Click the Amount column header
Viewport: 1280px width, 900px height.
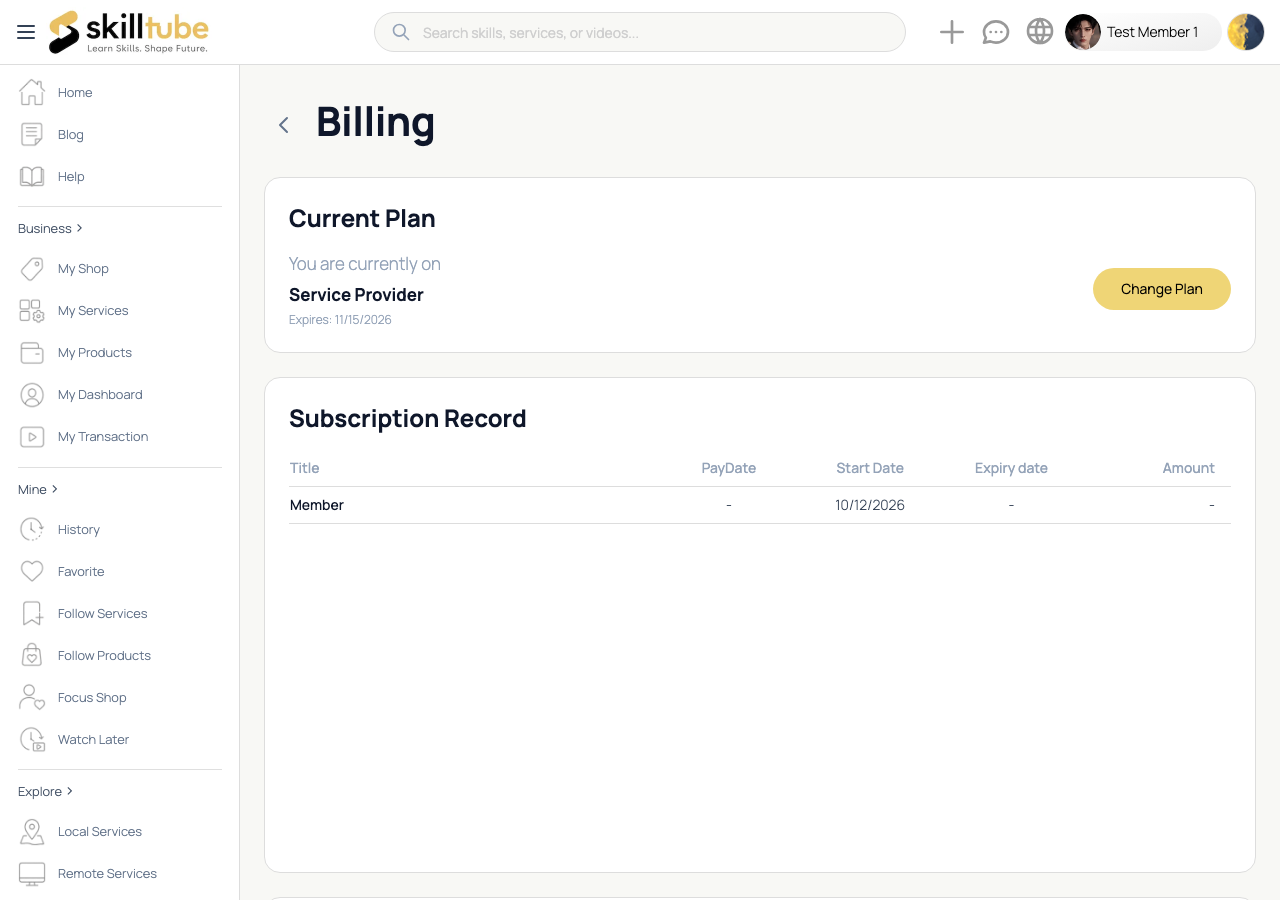[1188, 468]
